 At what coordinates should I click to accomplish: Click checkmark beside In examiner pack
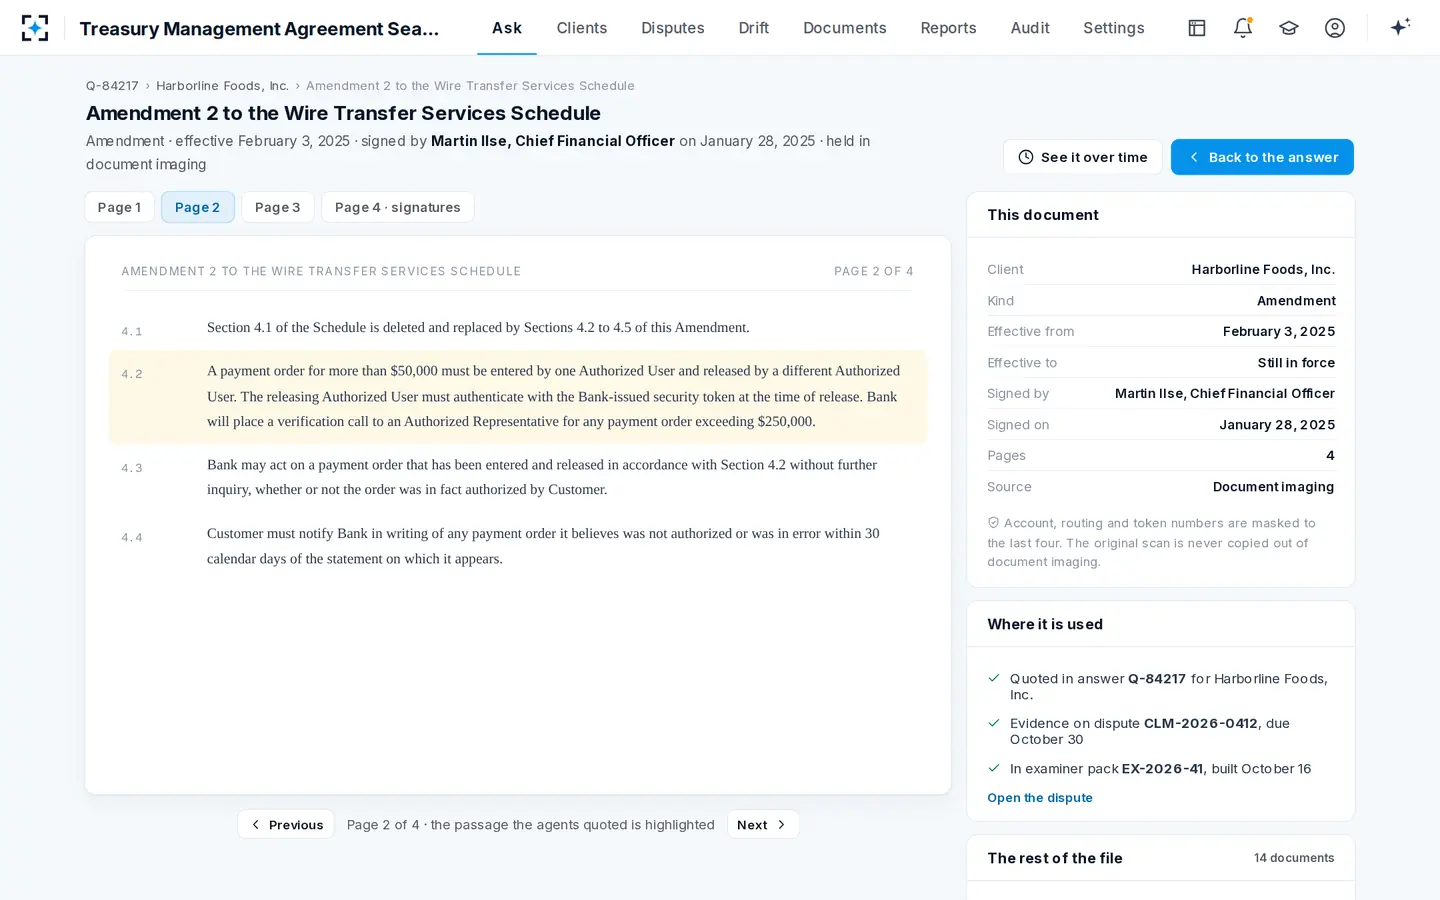[x=994, y=768]
